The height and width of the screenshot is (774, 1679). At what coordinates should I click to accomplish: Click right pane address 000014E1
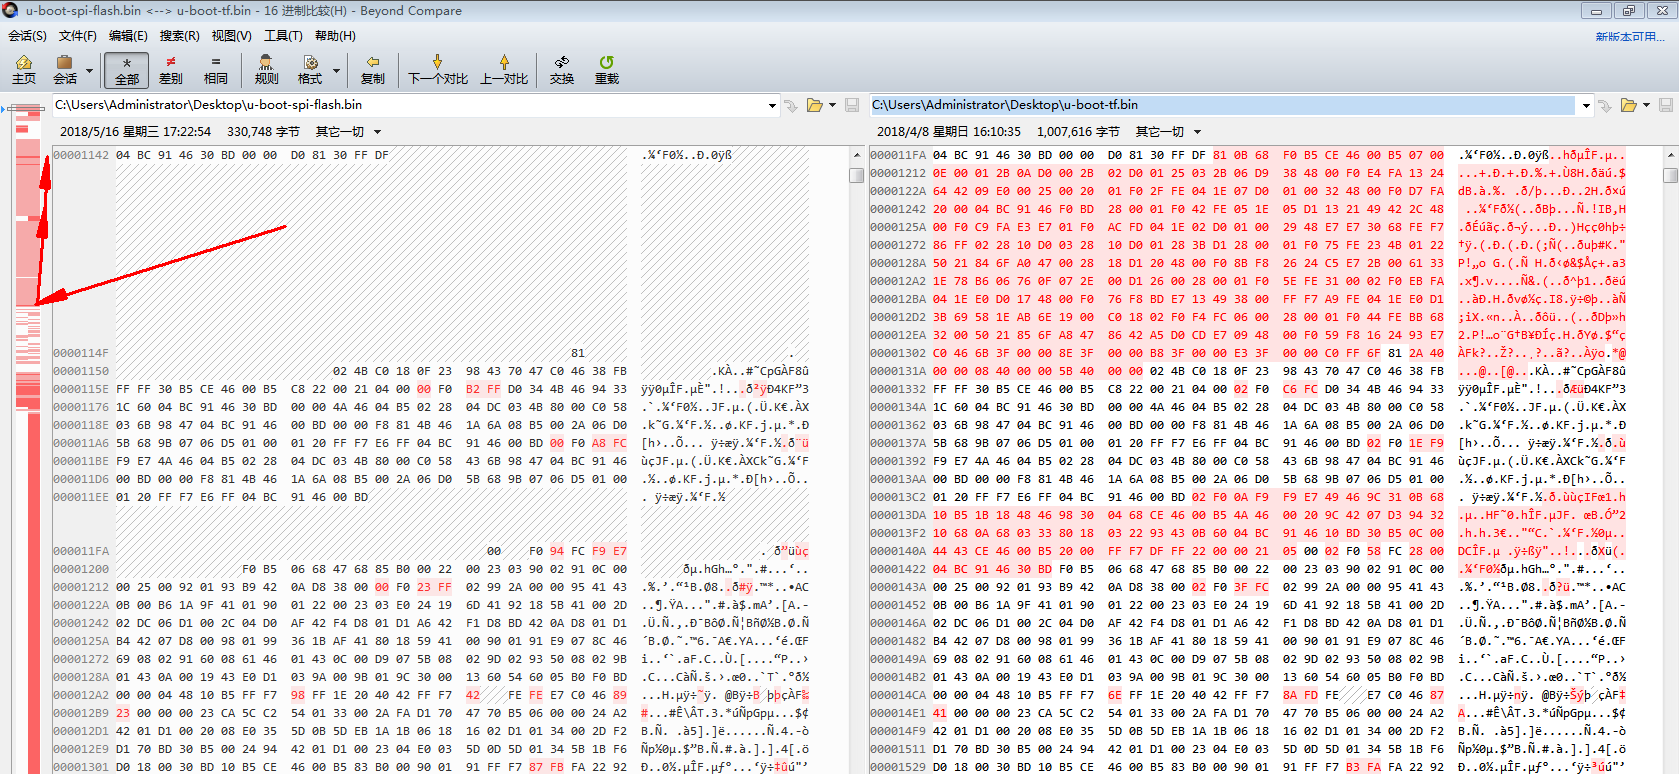[x=898, y=713]
